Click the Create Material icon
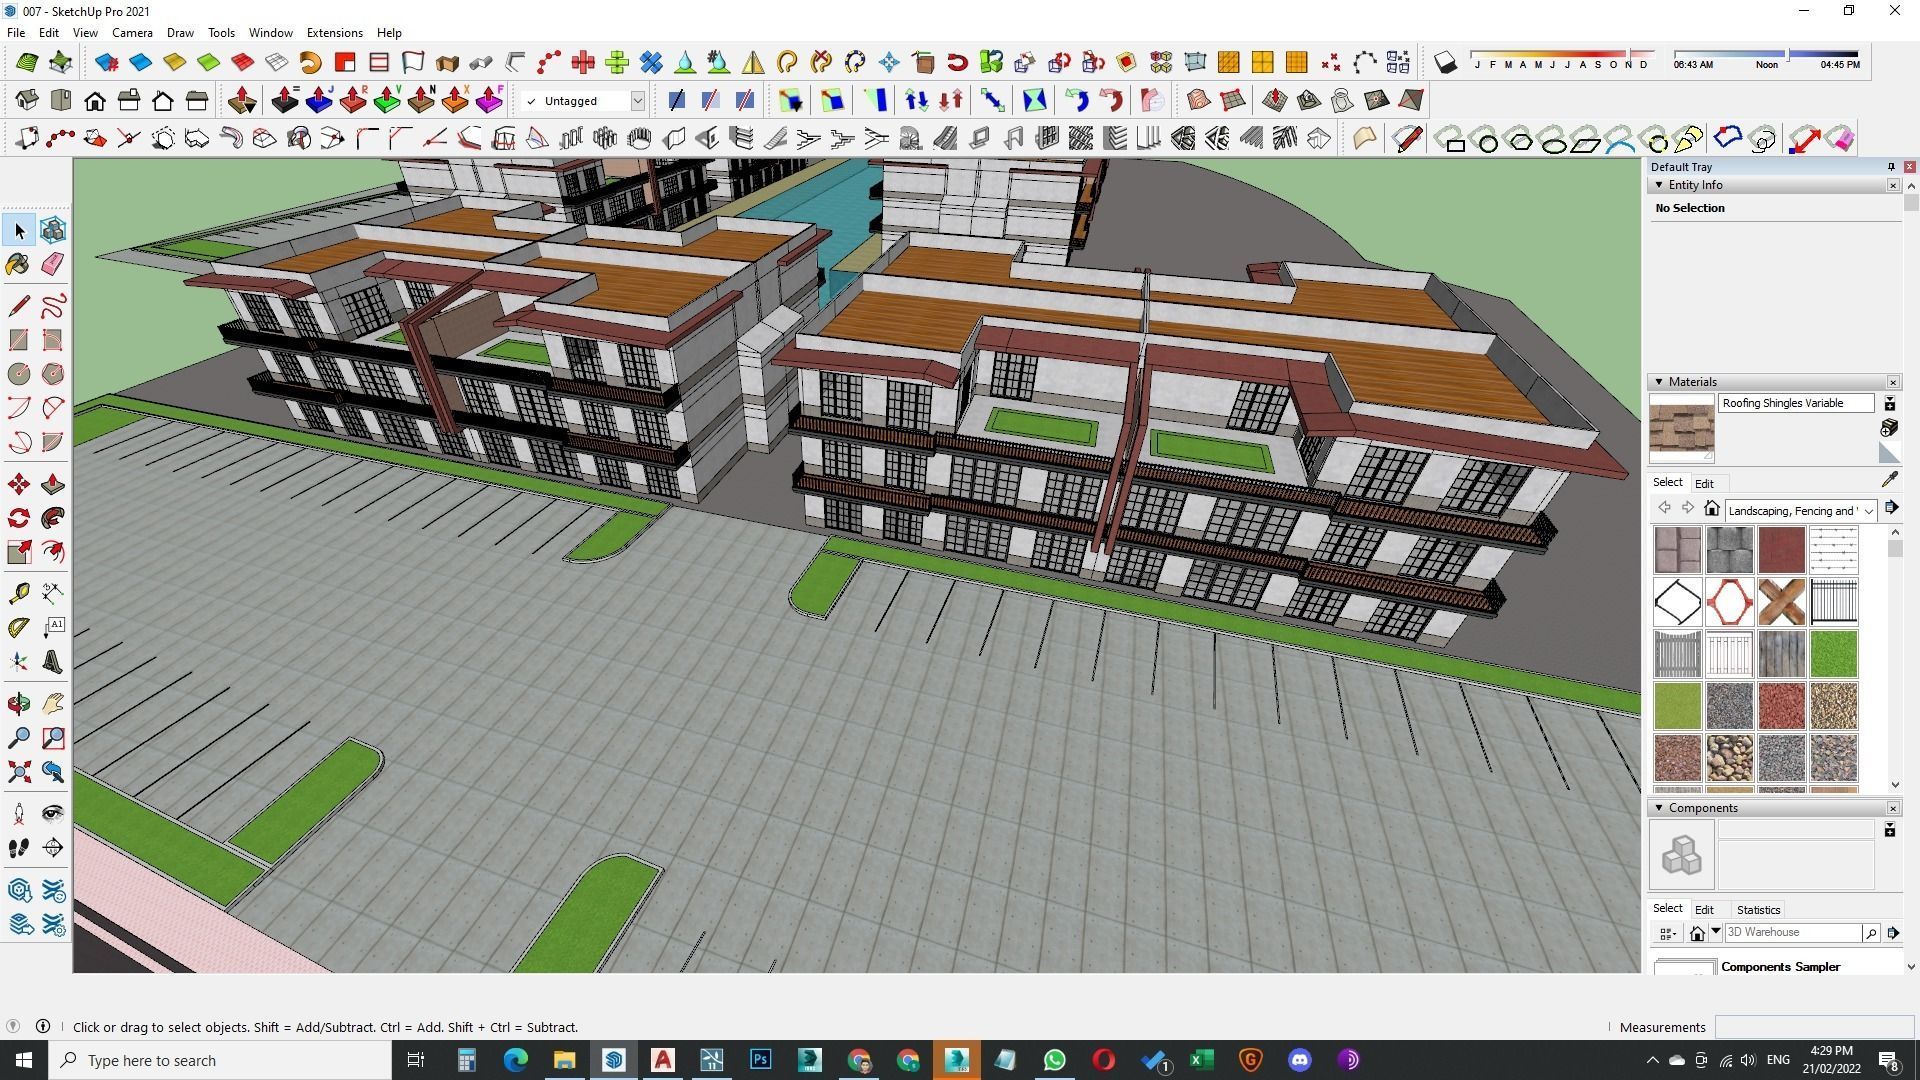This screenshot has width=1920, height=1080. 1889,428
